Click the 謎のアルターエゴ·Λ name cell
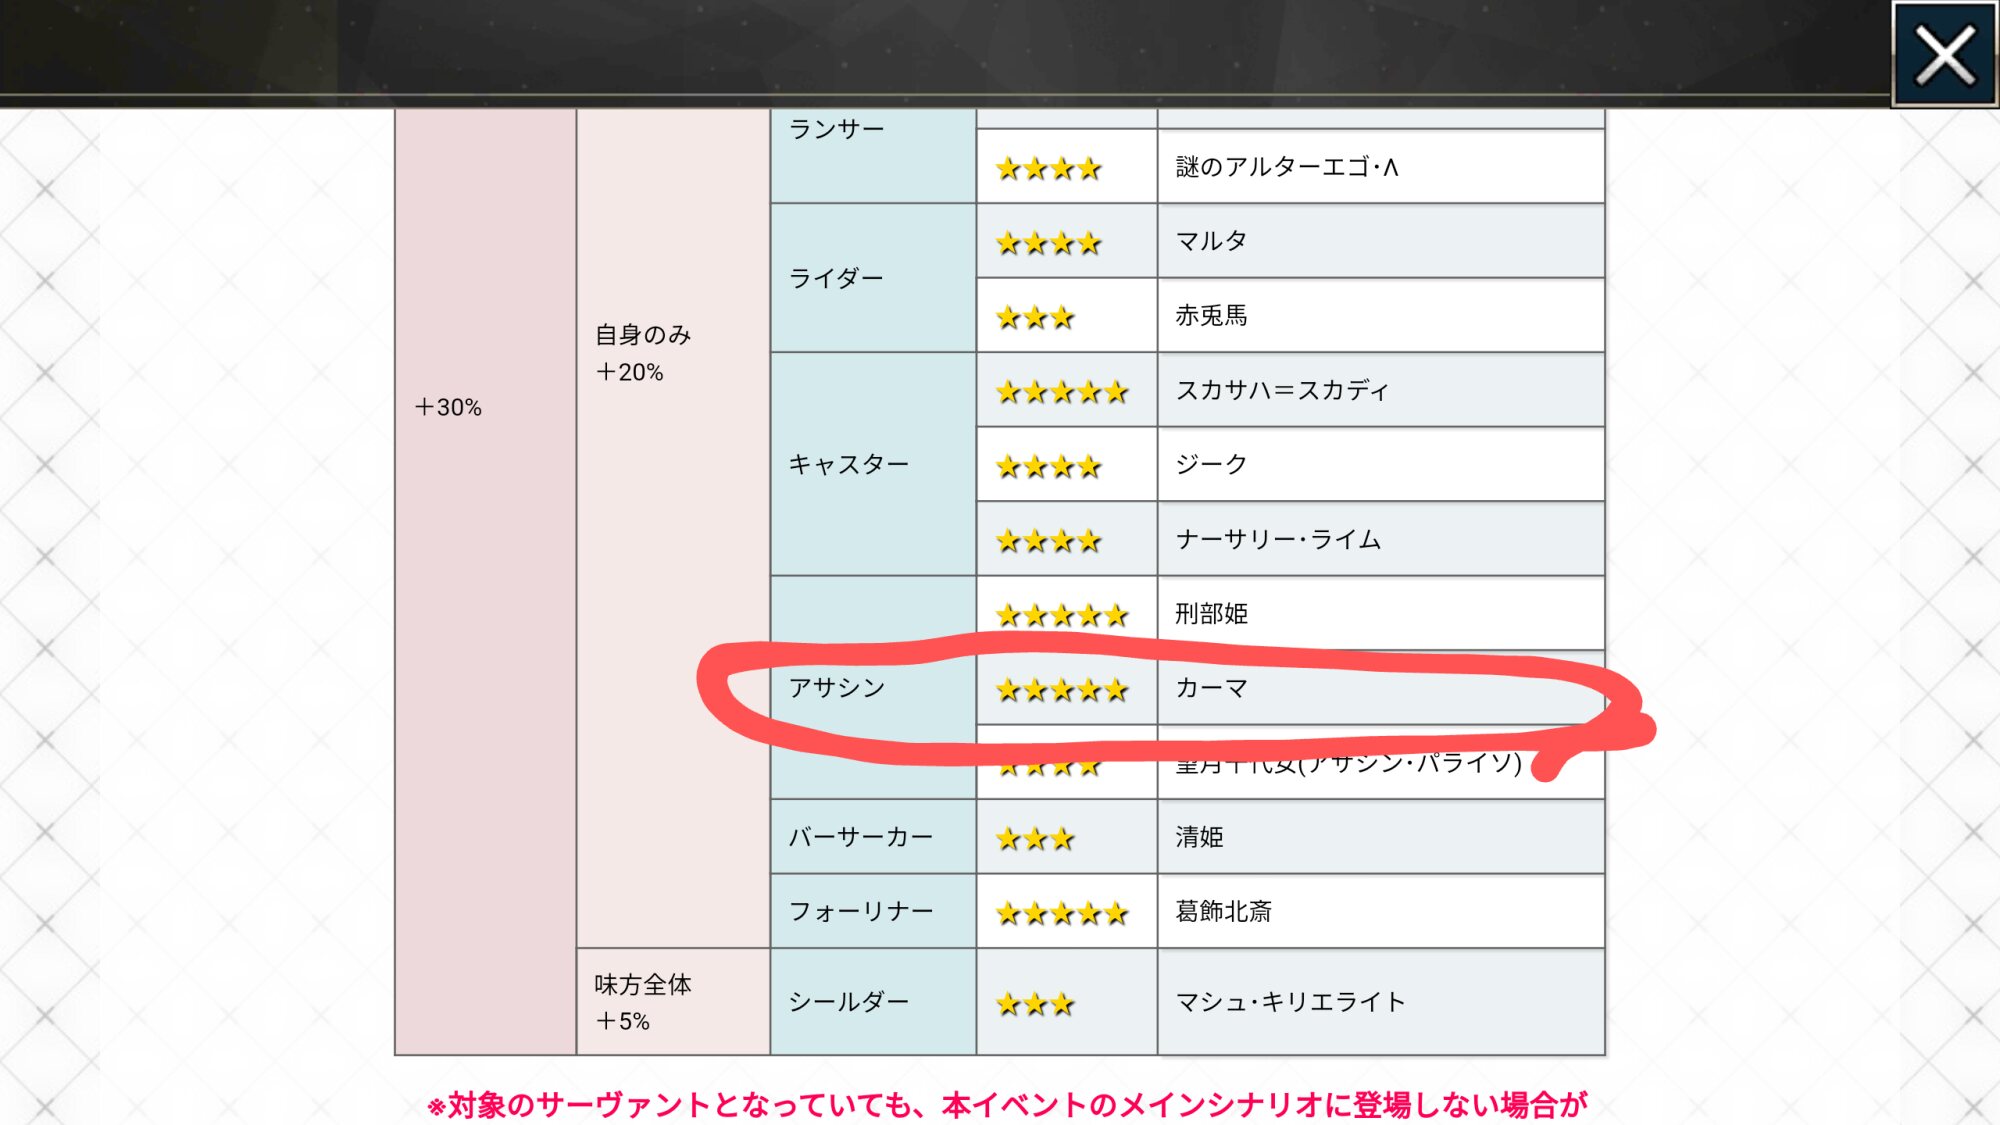Viewport: 2000px width, 1125px height. [1287, 167]
